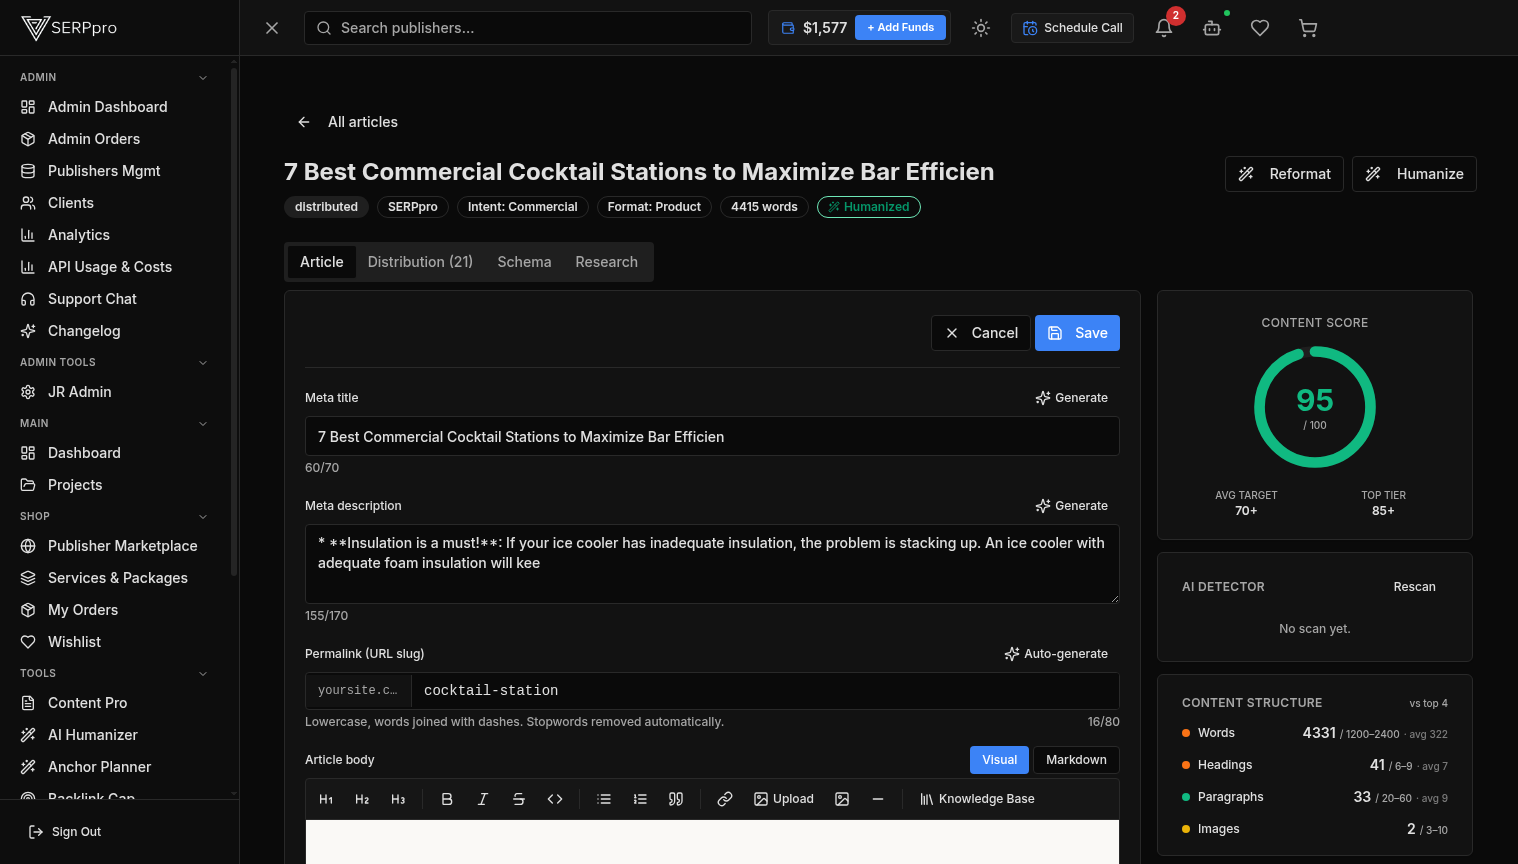Image resolution: width=1518 pixels, height=864 pixels.
Task: Click the Content Score circular progress ring
Action: tap(1314, 406)
